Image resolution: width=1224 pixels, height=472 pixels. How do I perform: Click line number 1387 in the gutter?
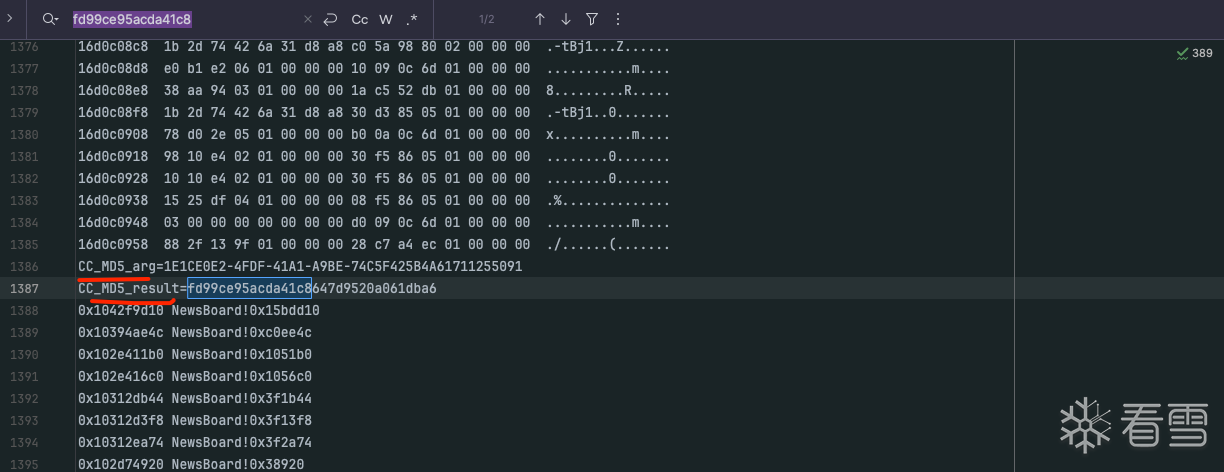tap(23, 288)
